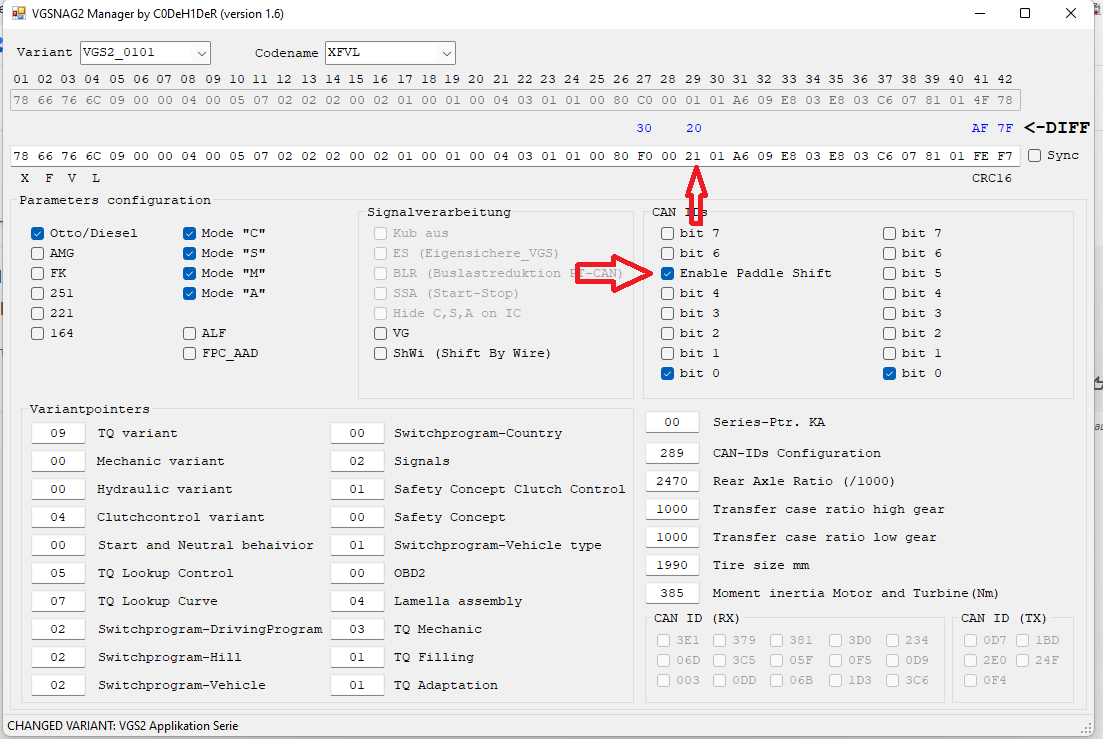
Task: Click the Lamella assembly value field
Action: [357, 601]
